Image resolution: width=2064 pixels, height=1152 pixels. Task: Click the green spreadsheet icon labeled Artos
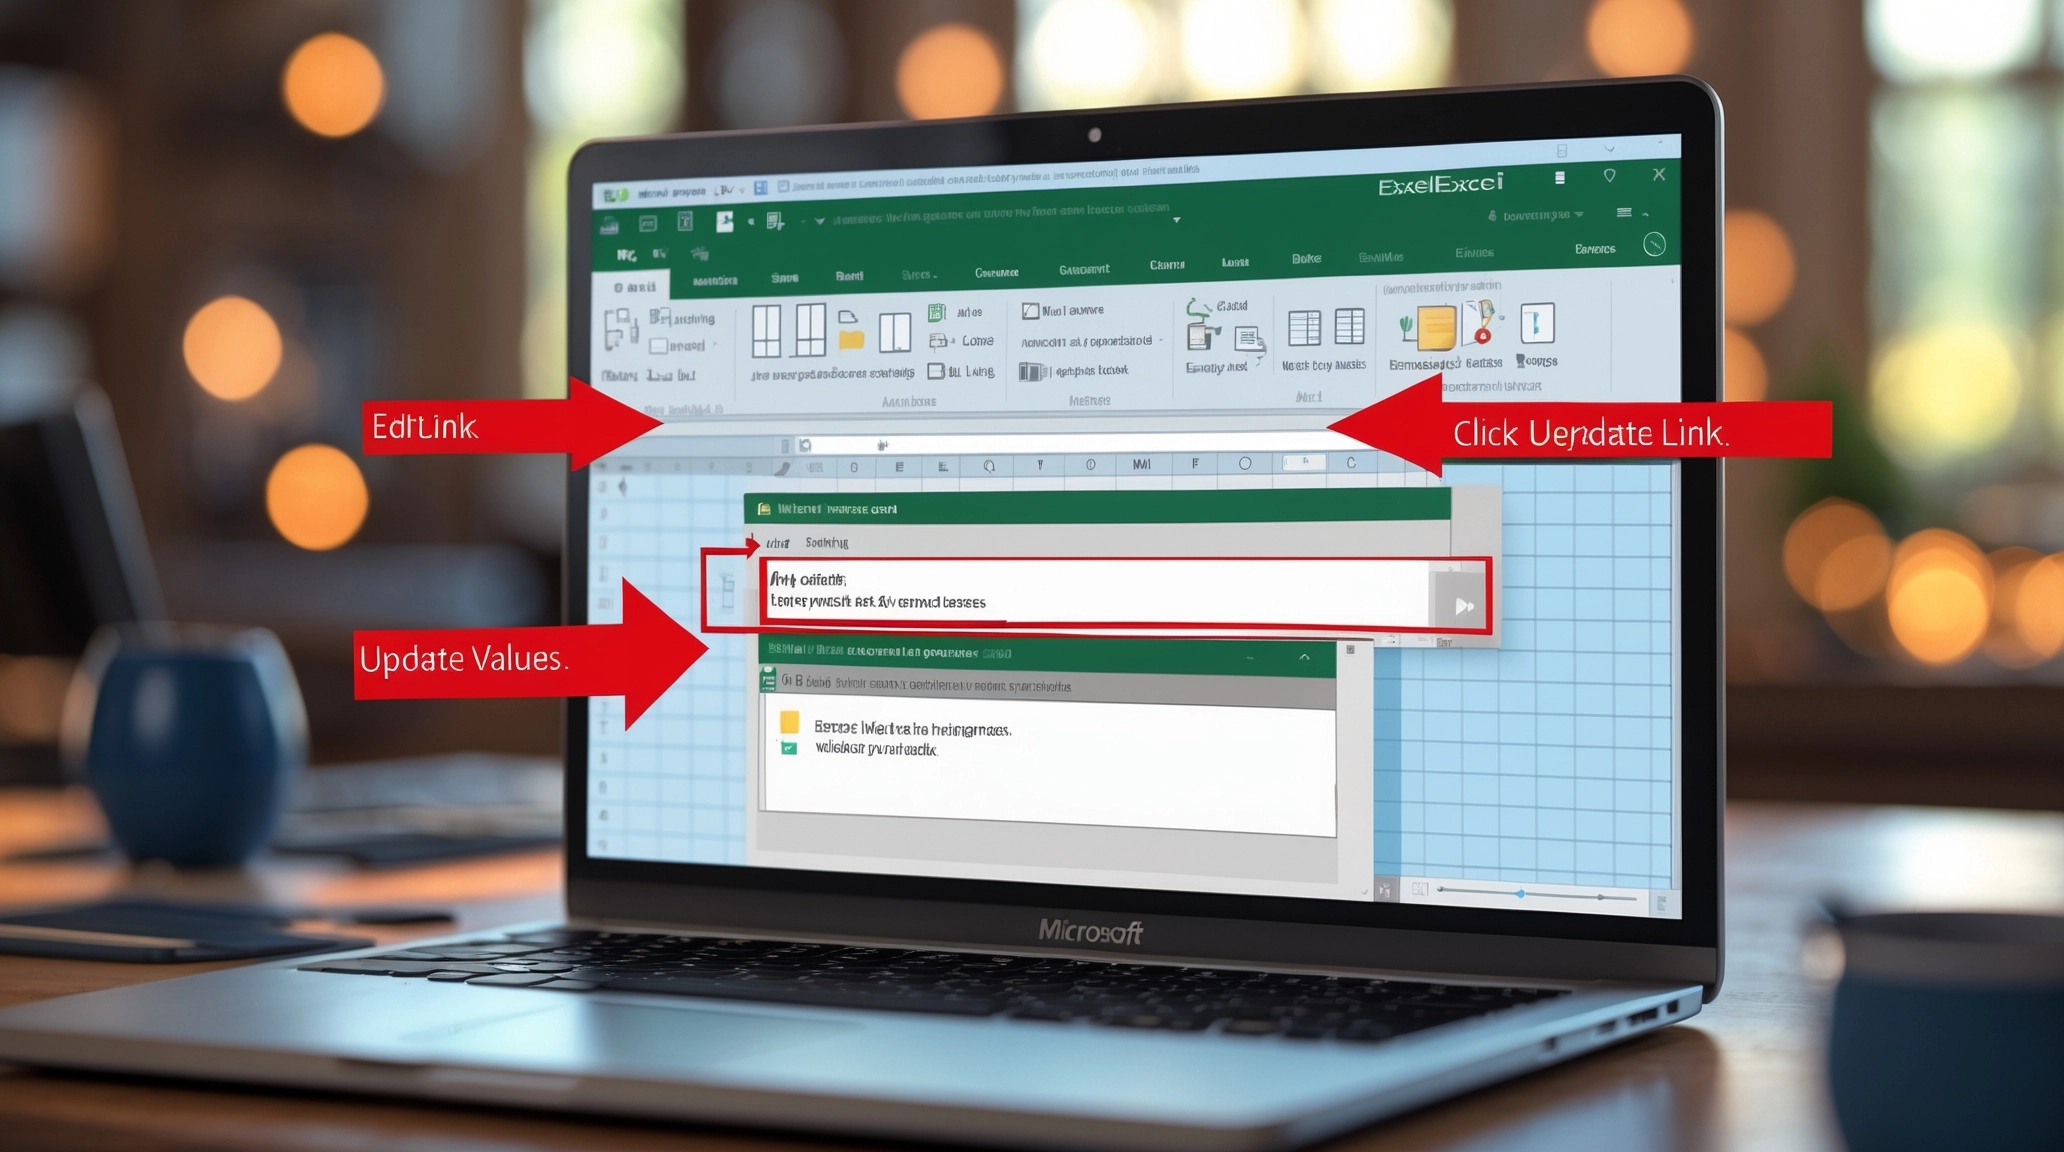(x=937, y=313)
